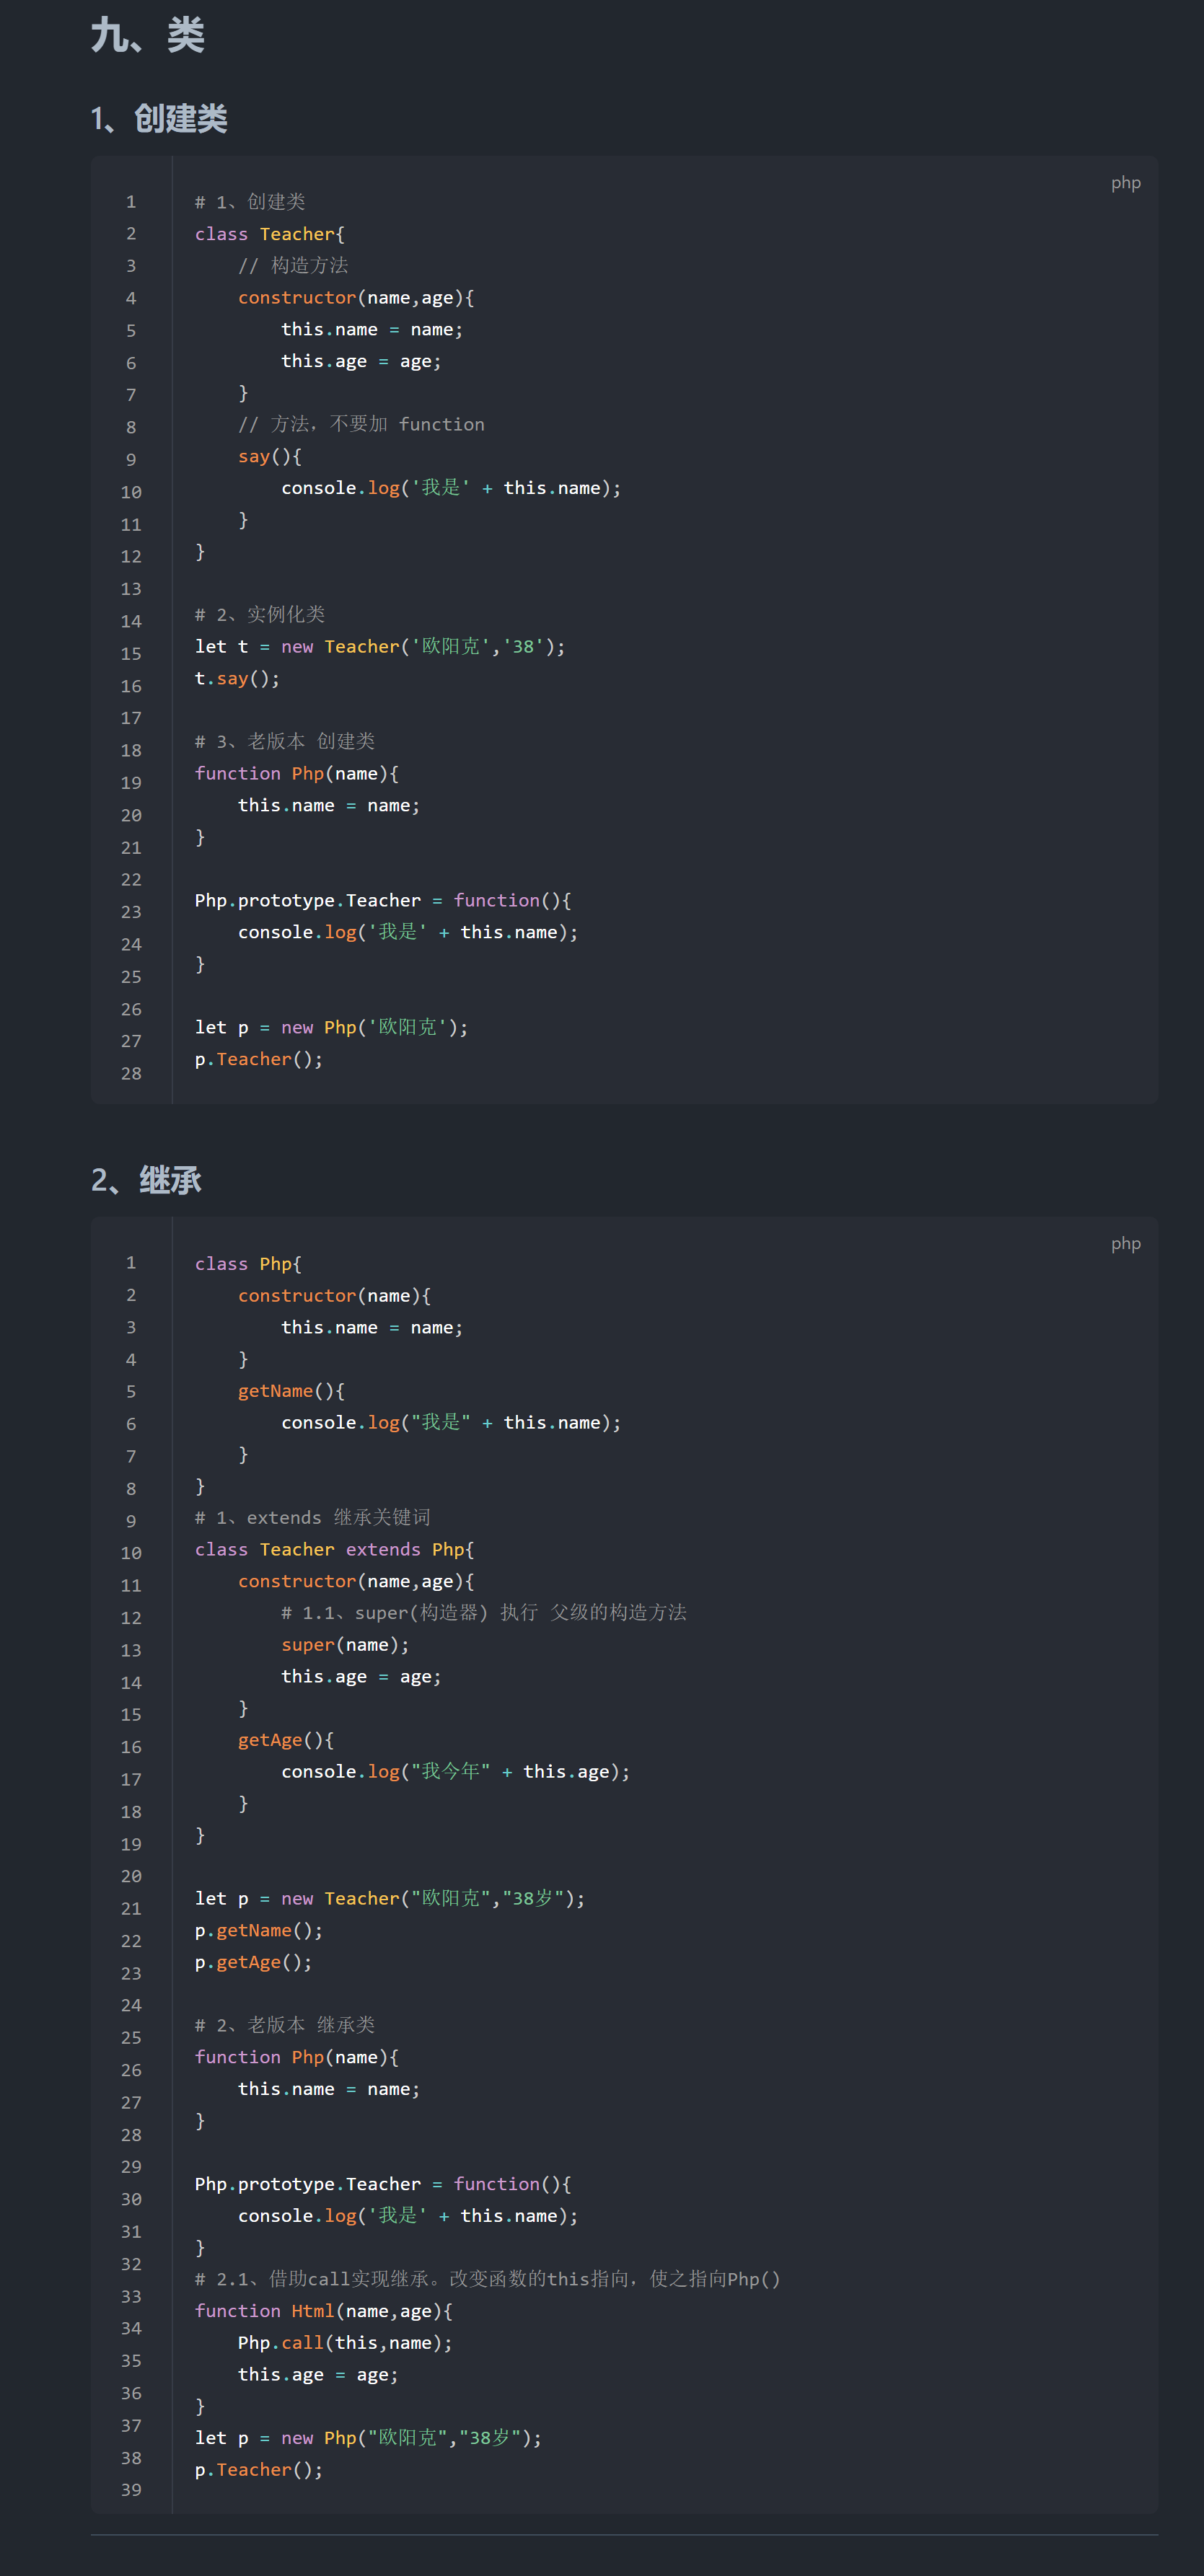This screenshot has height=2576, width=1204.
Task: Click the line 't.say();'
Action: pyautogui.click(x=237, y=678)
